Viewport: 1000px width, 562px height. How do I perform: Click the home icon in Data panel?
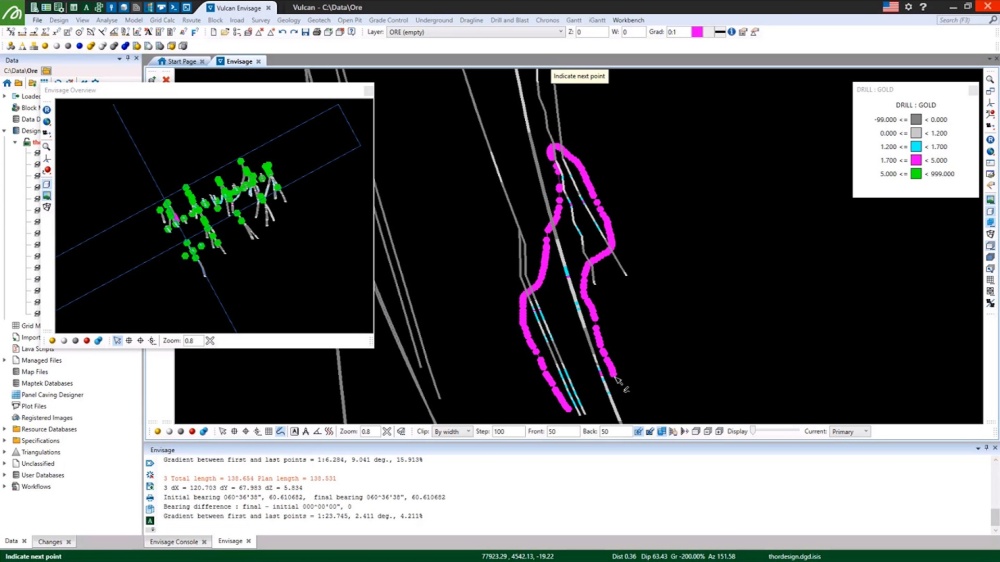tap(7, 83)
